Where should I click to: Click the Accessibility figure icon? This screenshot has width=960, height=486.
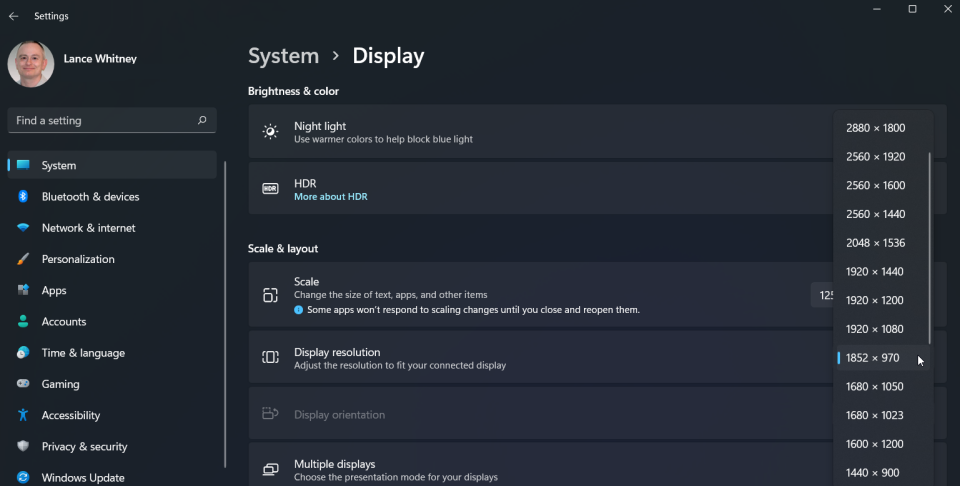click(23, 415)
